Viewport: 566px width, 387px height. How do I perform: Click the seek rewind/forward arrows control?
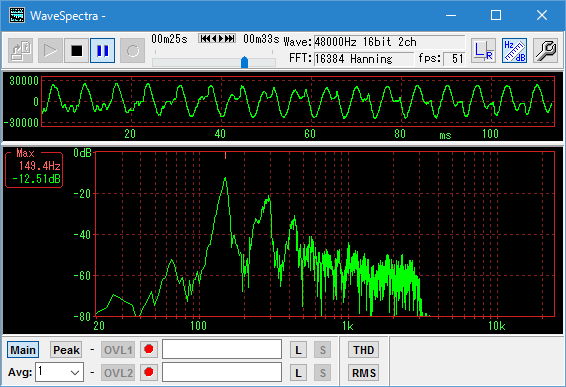click(217, 38)
